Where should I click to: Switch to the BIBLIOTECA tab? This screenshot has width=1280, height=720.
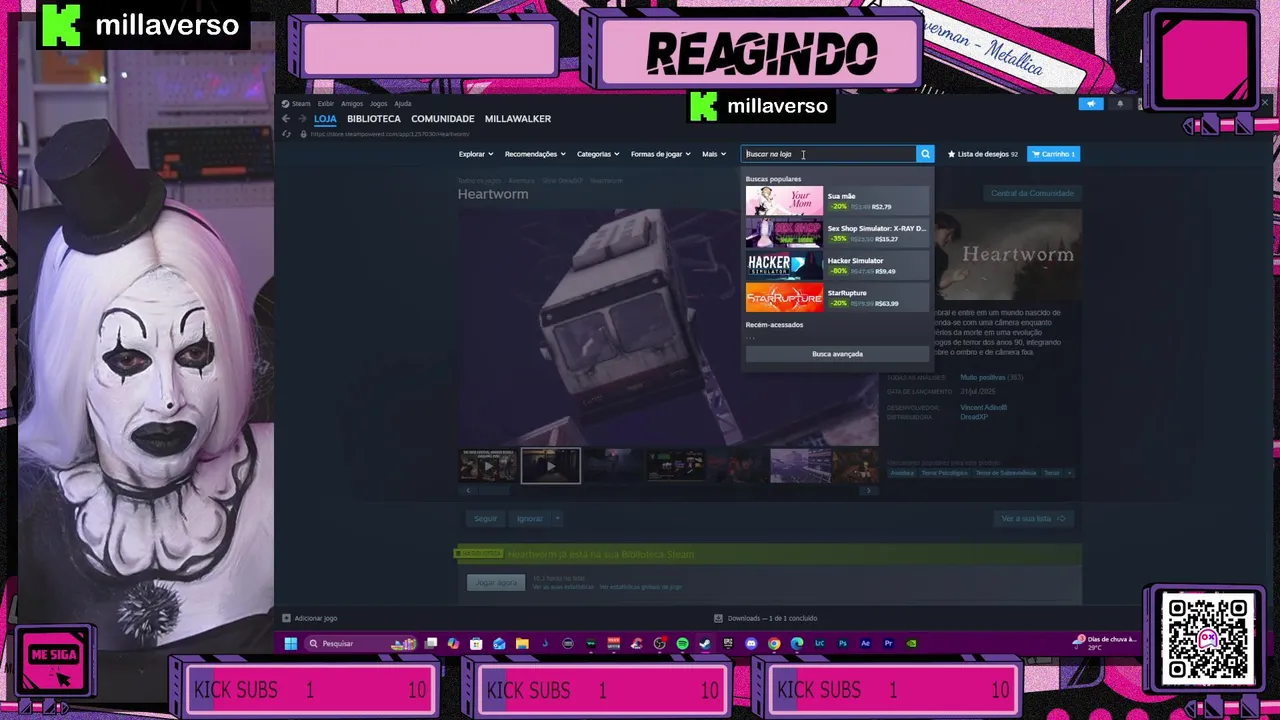point(374,118)
